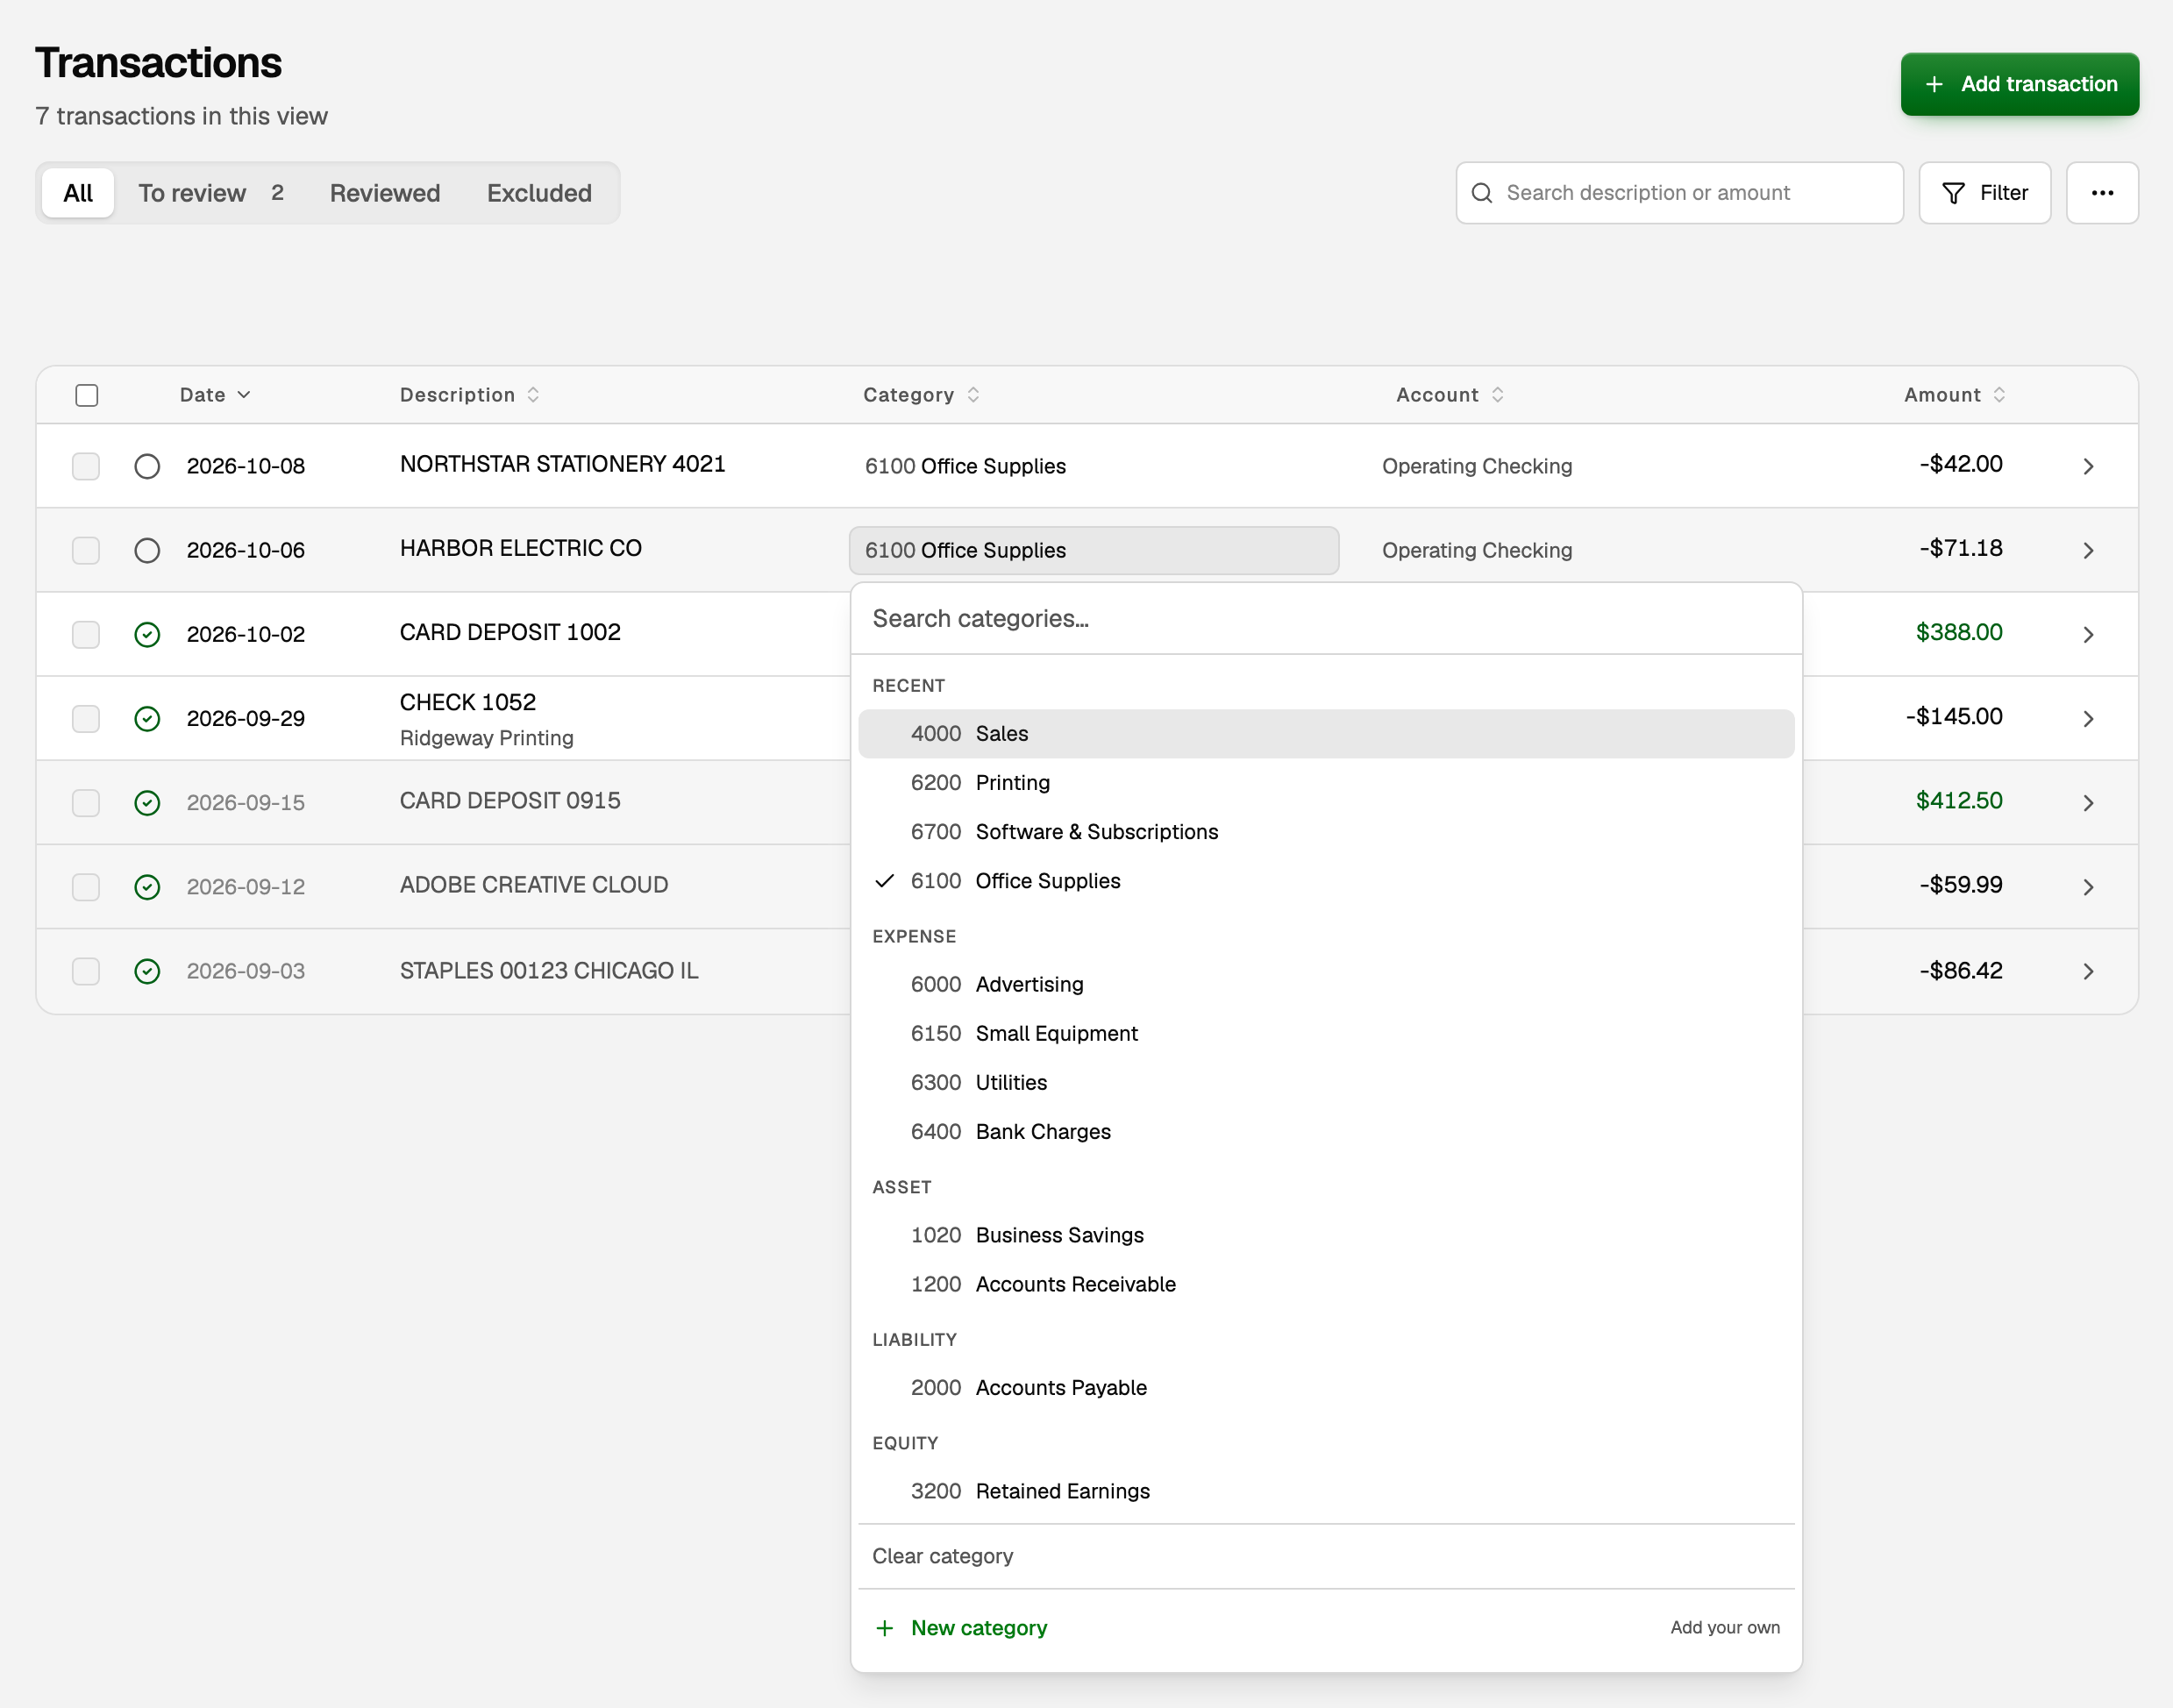Screen dimensions: 2173x1708
Task: Mark HARBOR ELECTRIC CO transaction as reviewed
Action: (x=147, y=550)
